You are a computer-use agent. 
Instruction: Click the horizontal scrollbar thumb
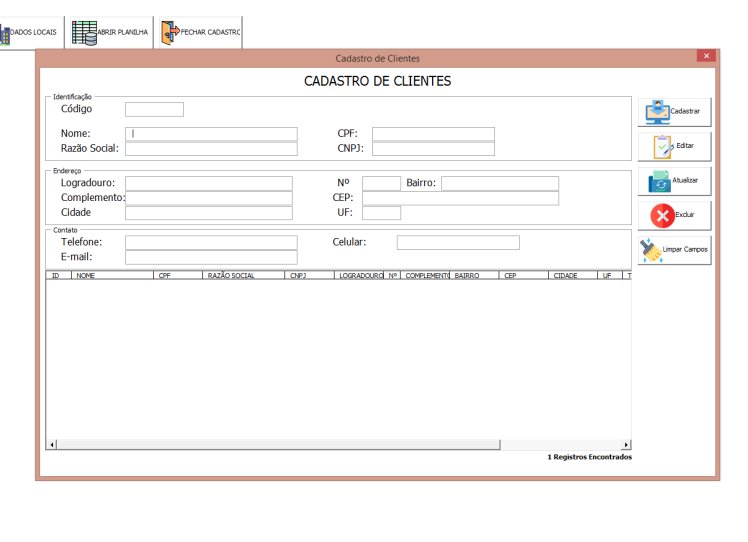coord(279,445)
